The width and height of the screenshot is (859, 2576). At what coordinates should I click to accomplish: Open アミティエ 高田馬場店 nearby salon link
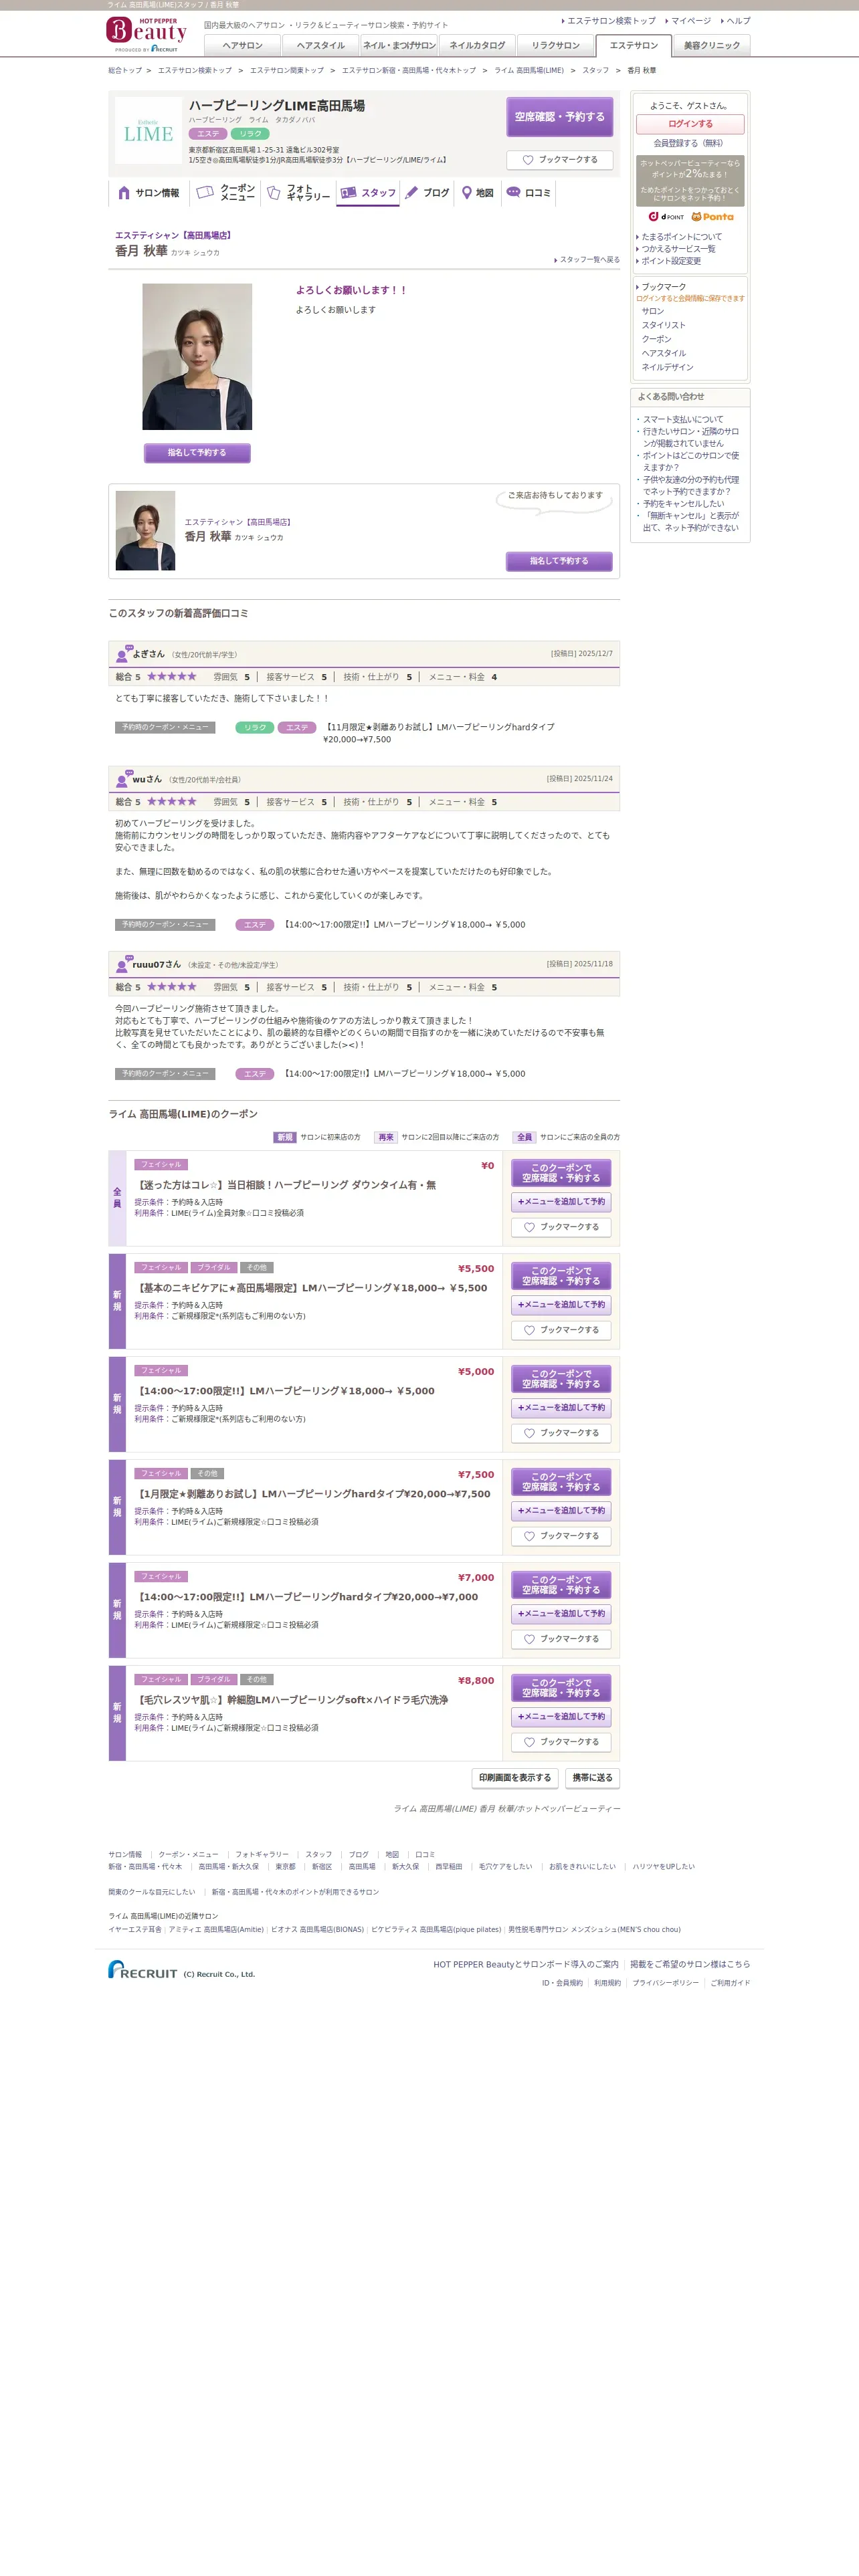(216, 1930)
